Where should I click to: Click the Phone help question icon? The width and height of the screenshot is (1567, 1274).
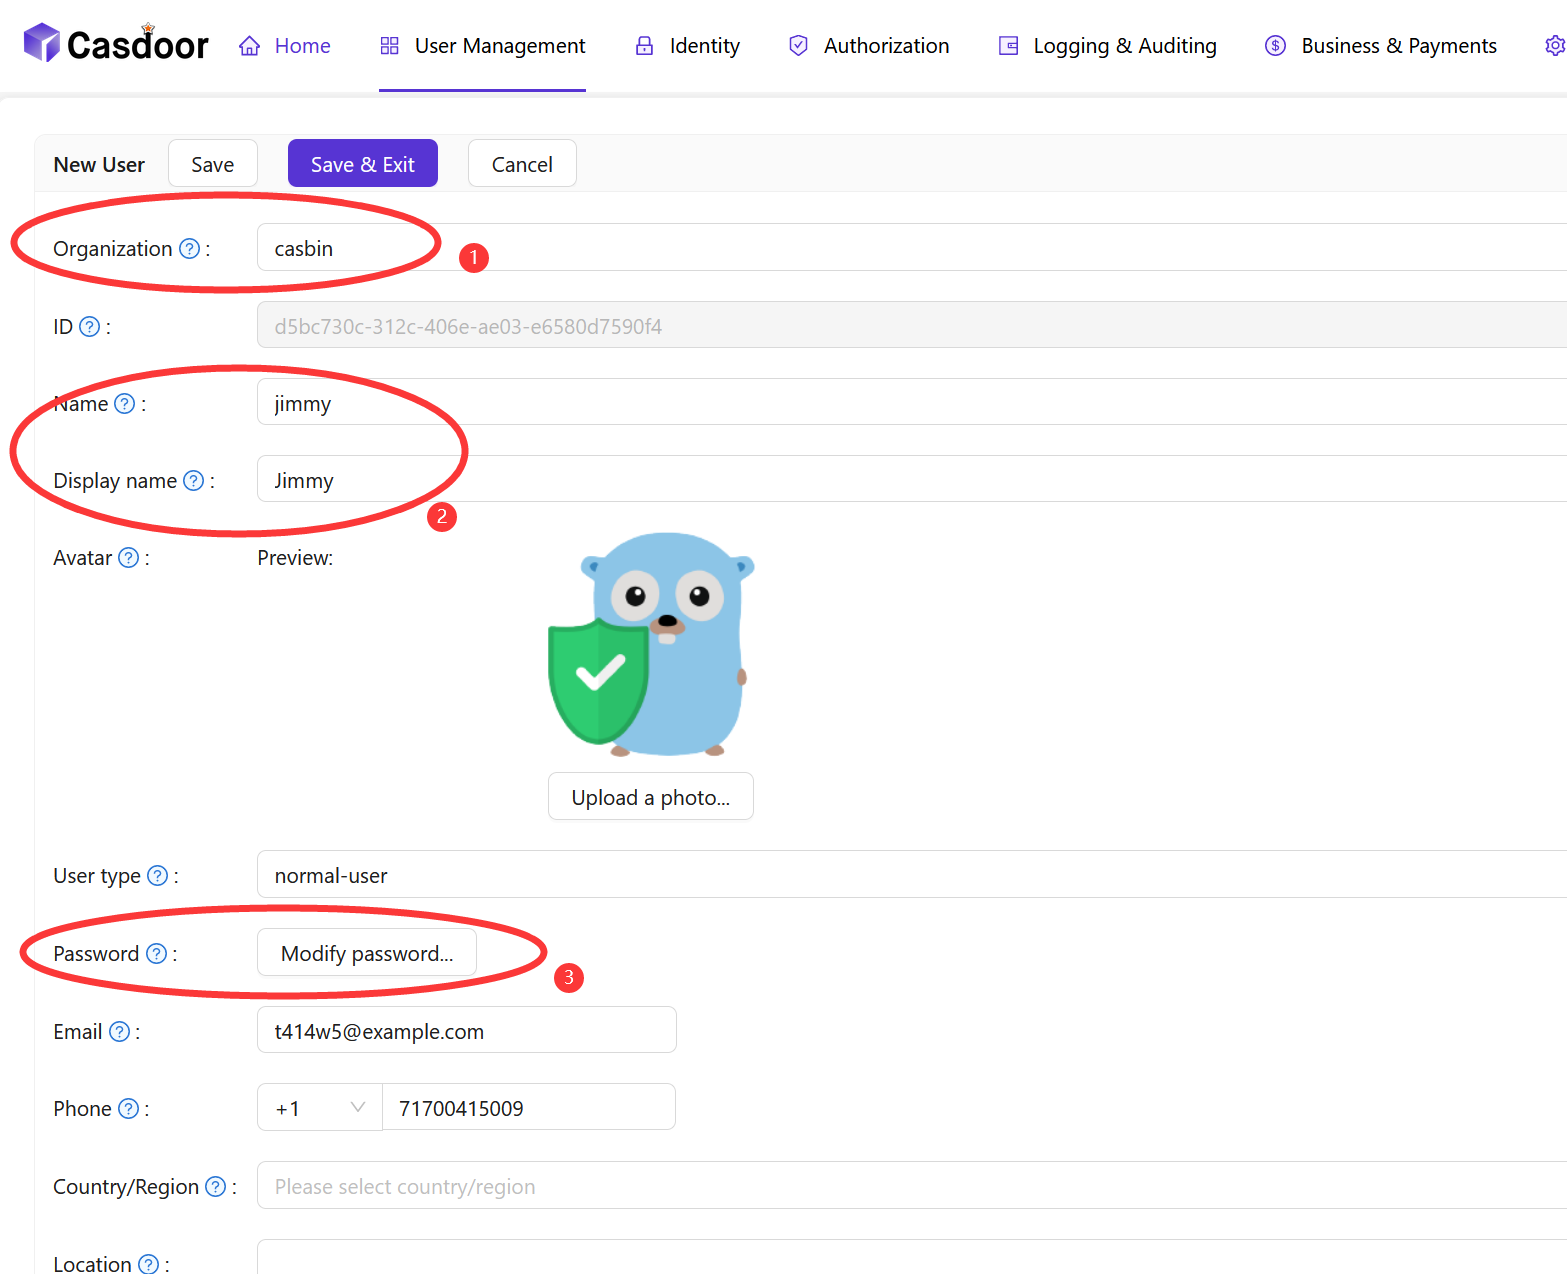(129, 1109)
